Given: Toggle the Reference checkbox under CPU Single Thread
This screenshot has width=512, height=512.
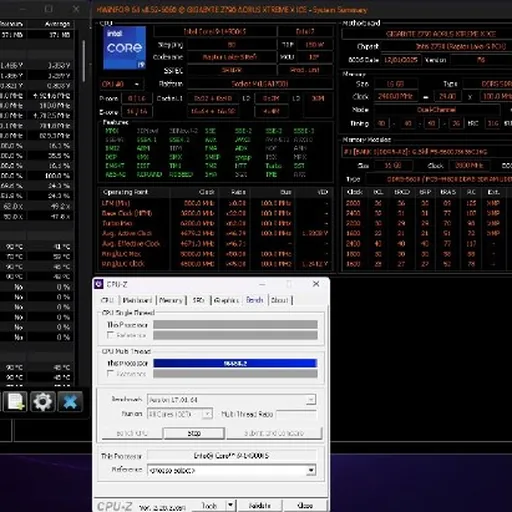Looking at the screenshot, I should coord(110,335).
